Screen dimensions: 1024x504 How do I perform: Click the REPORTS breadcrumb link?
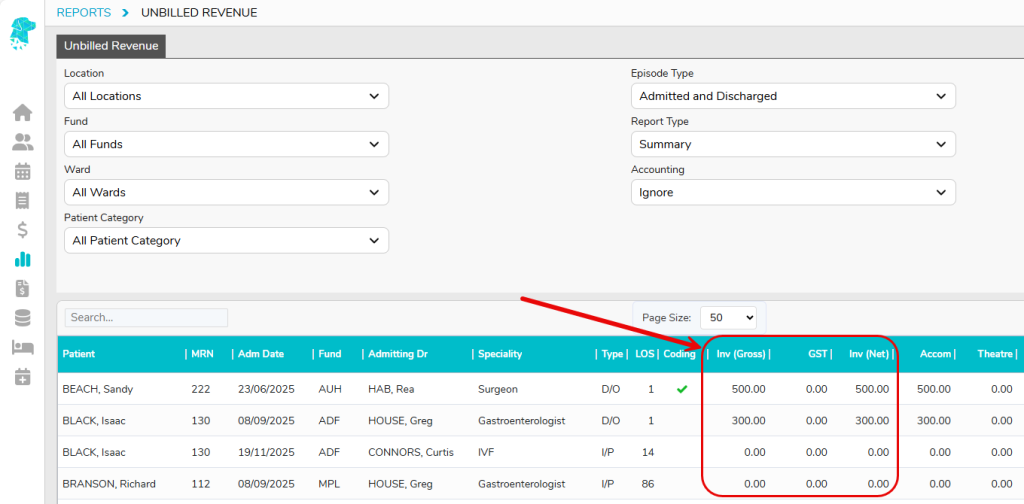[84, 12]
